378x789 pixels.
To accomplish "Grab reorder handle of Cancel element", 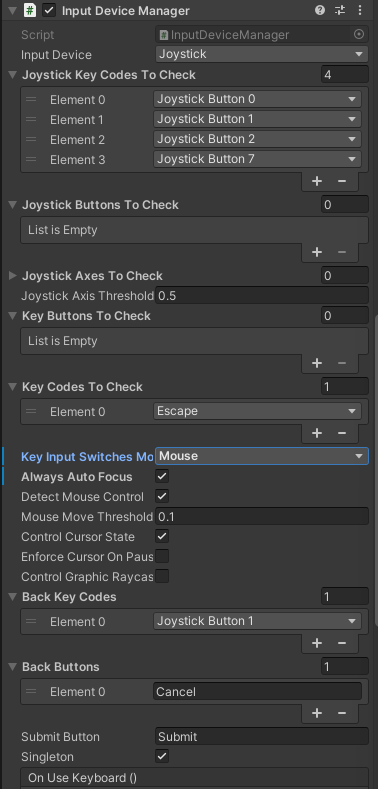I will pyautogui.click(x=31, y=691).
